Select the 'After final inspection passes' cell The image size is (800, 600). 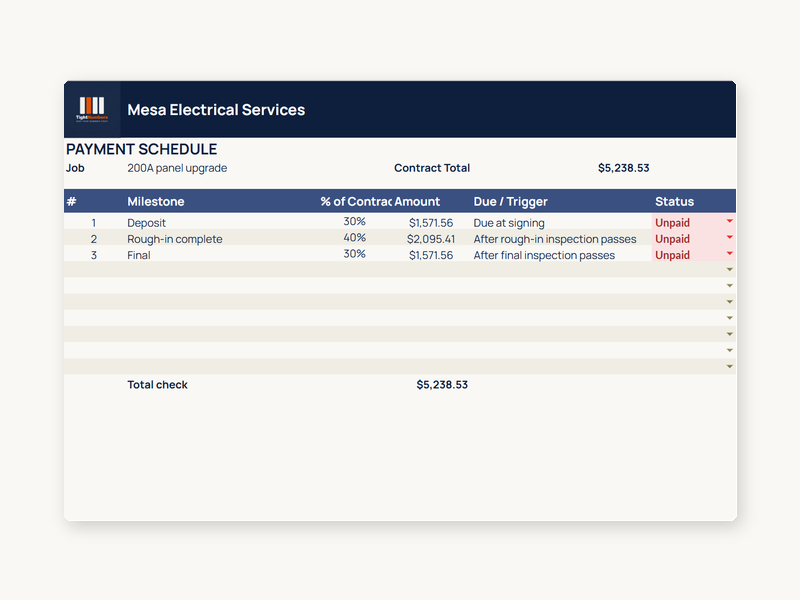[544, 255]
